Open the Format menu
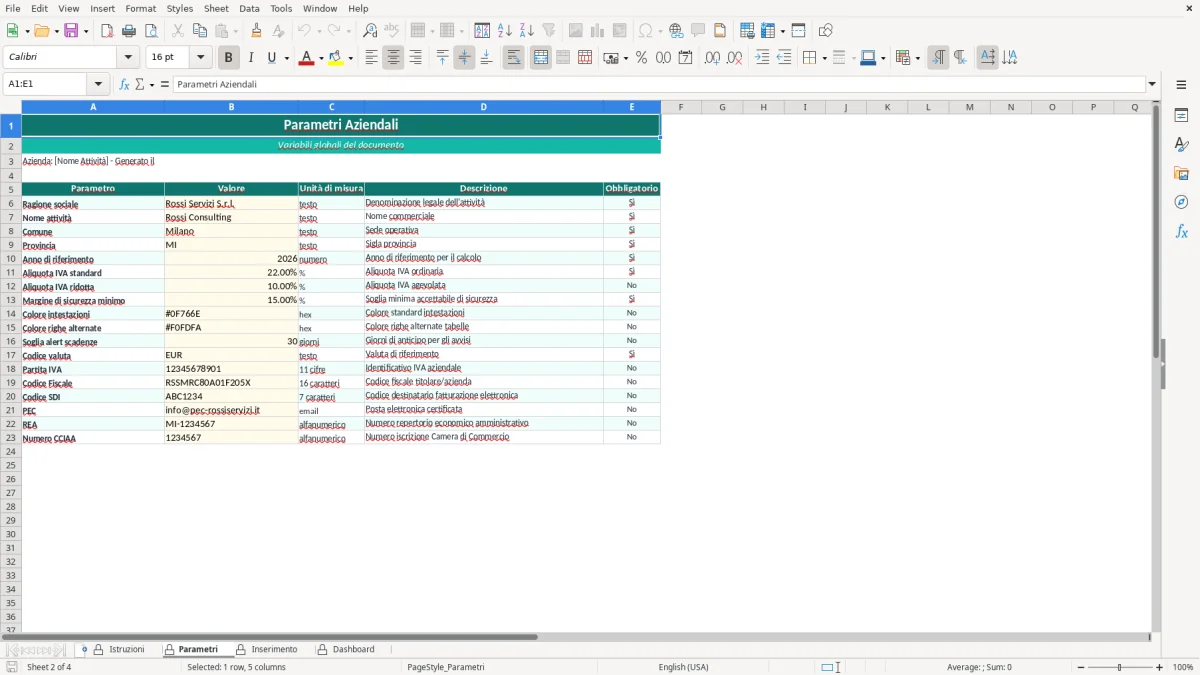The image size is (1200, 675). [141, 8]
